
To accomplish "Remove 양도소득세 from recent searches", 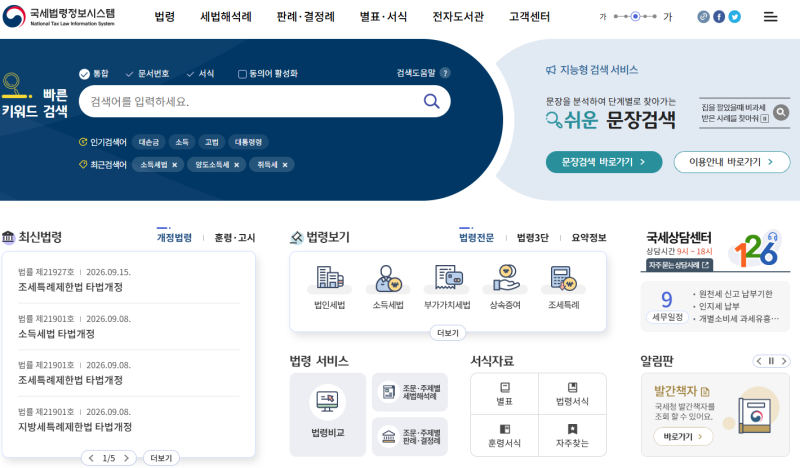I will [x=236, y=165].
